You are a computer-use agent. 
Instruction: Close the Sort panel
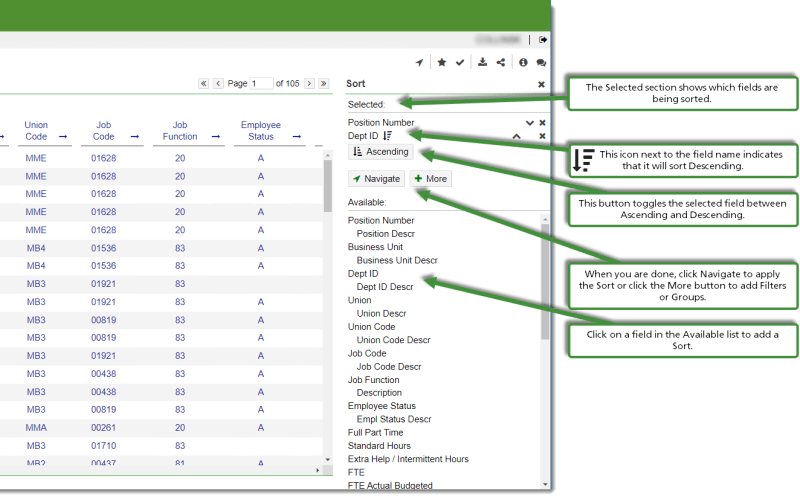click(x=541, y=84)
